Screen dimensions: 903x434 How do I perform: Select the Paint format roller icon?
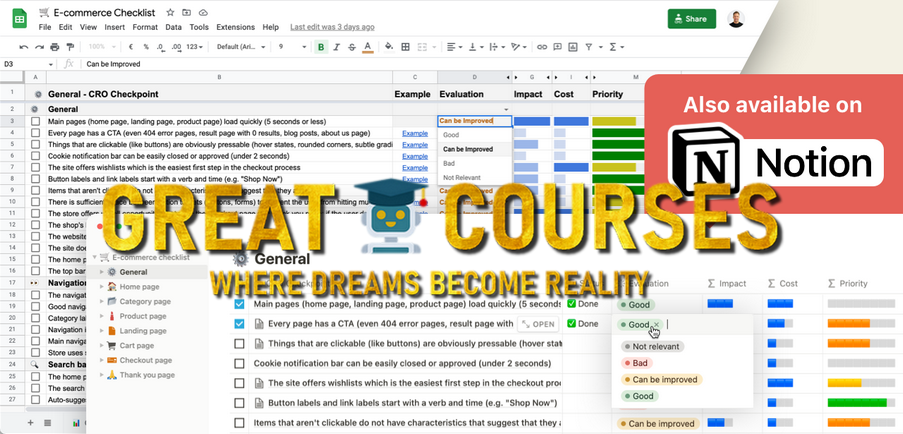coord(70,47)
